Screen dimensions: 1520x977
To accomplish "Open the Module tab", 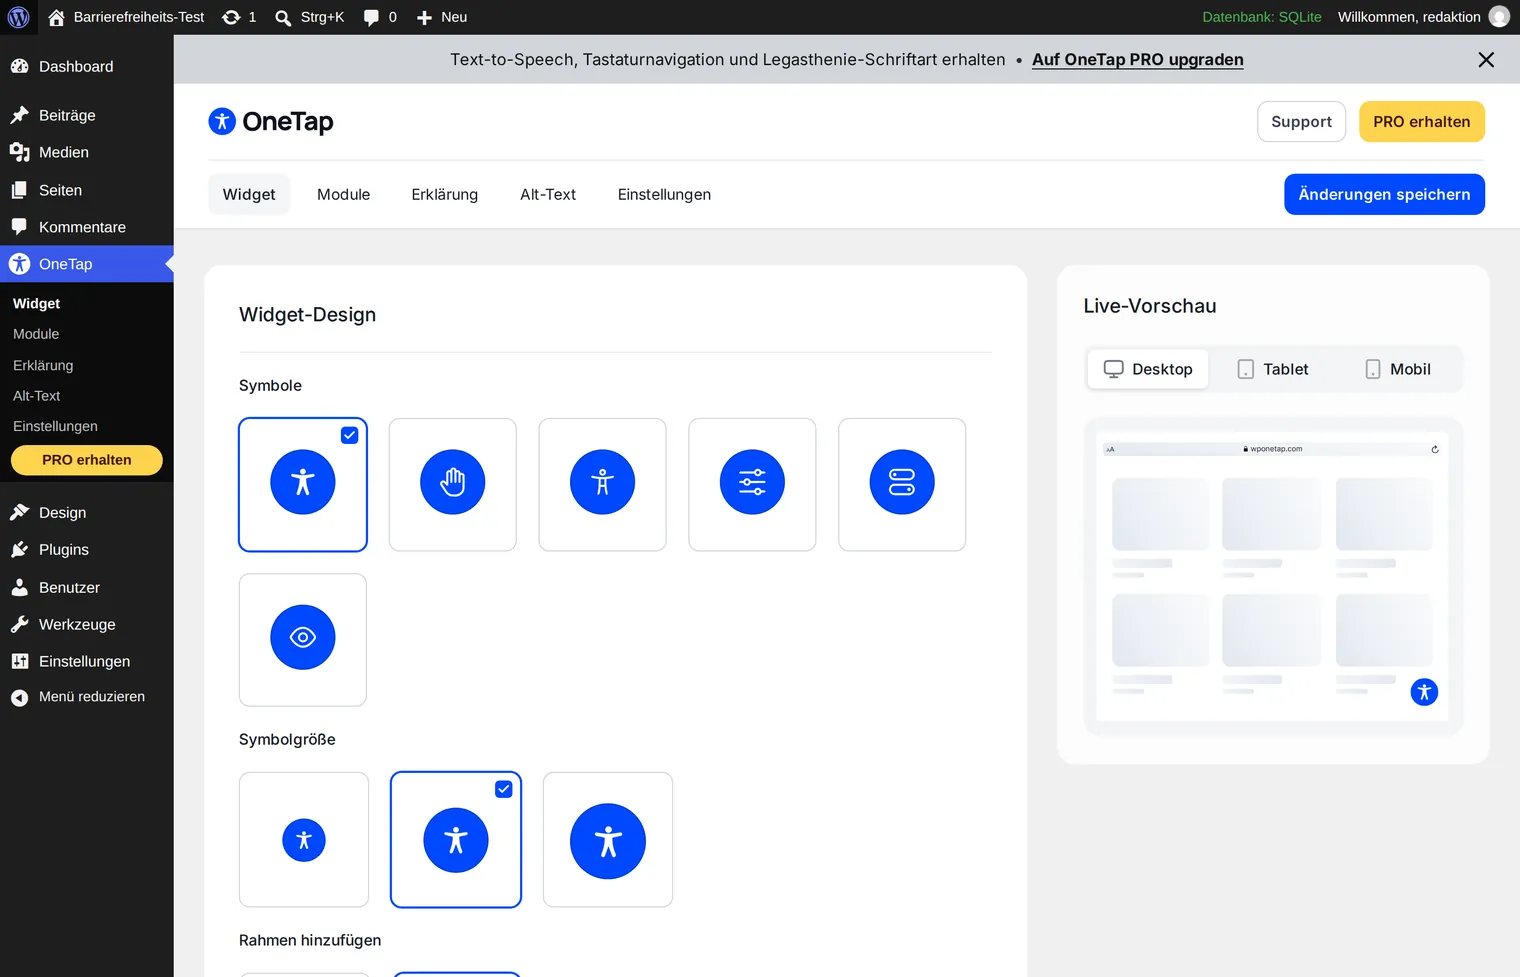I will (343, 194).
